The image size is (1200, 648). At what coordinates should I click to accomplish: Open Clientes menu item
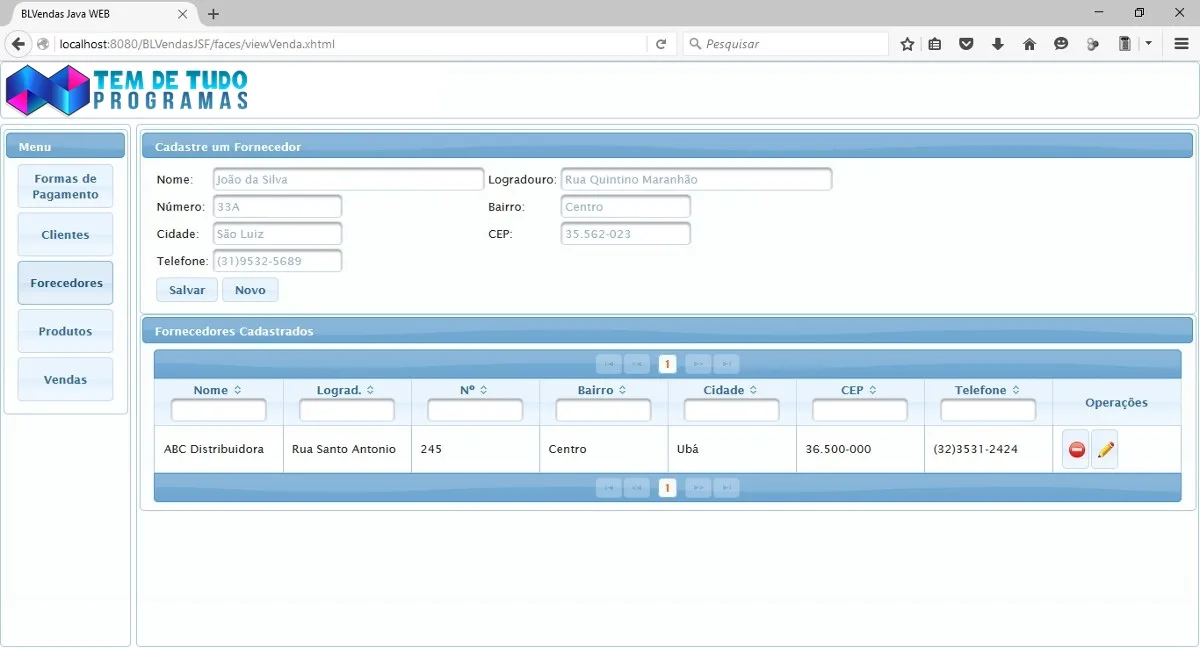[x=65, y=235]
